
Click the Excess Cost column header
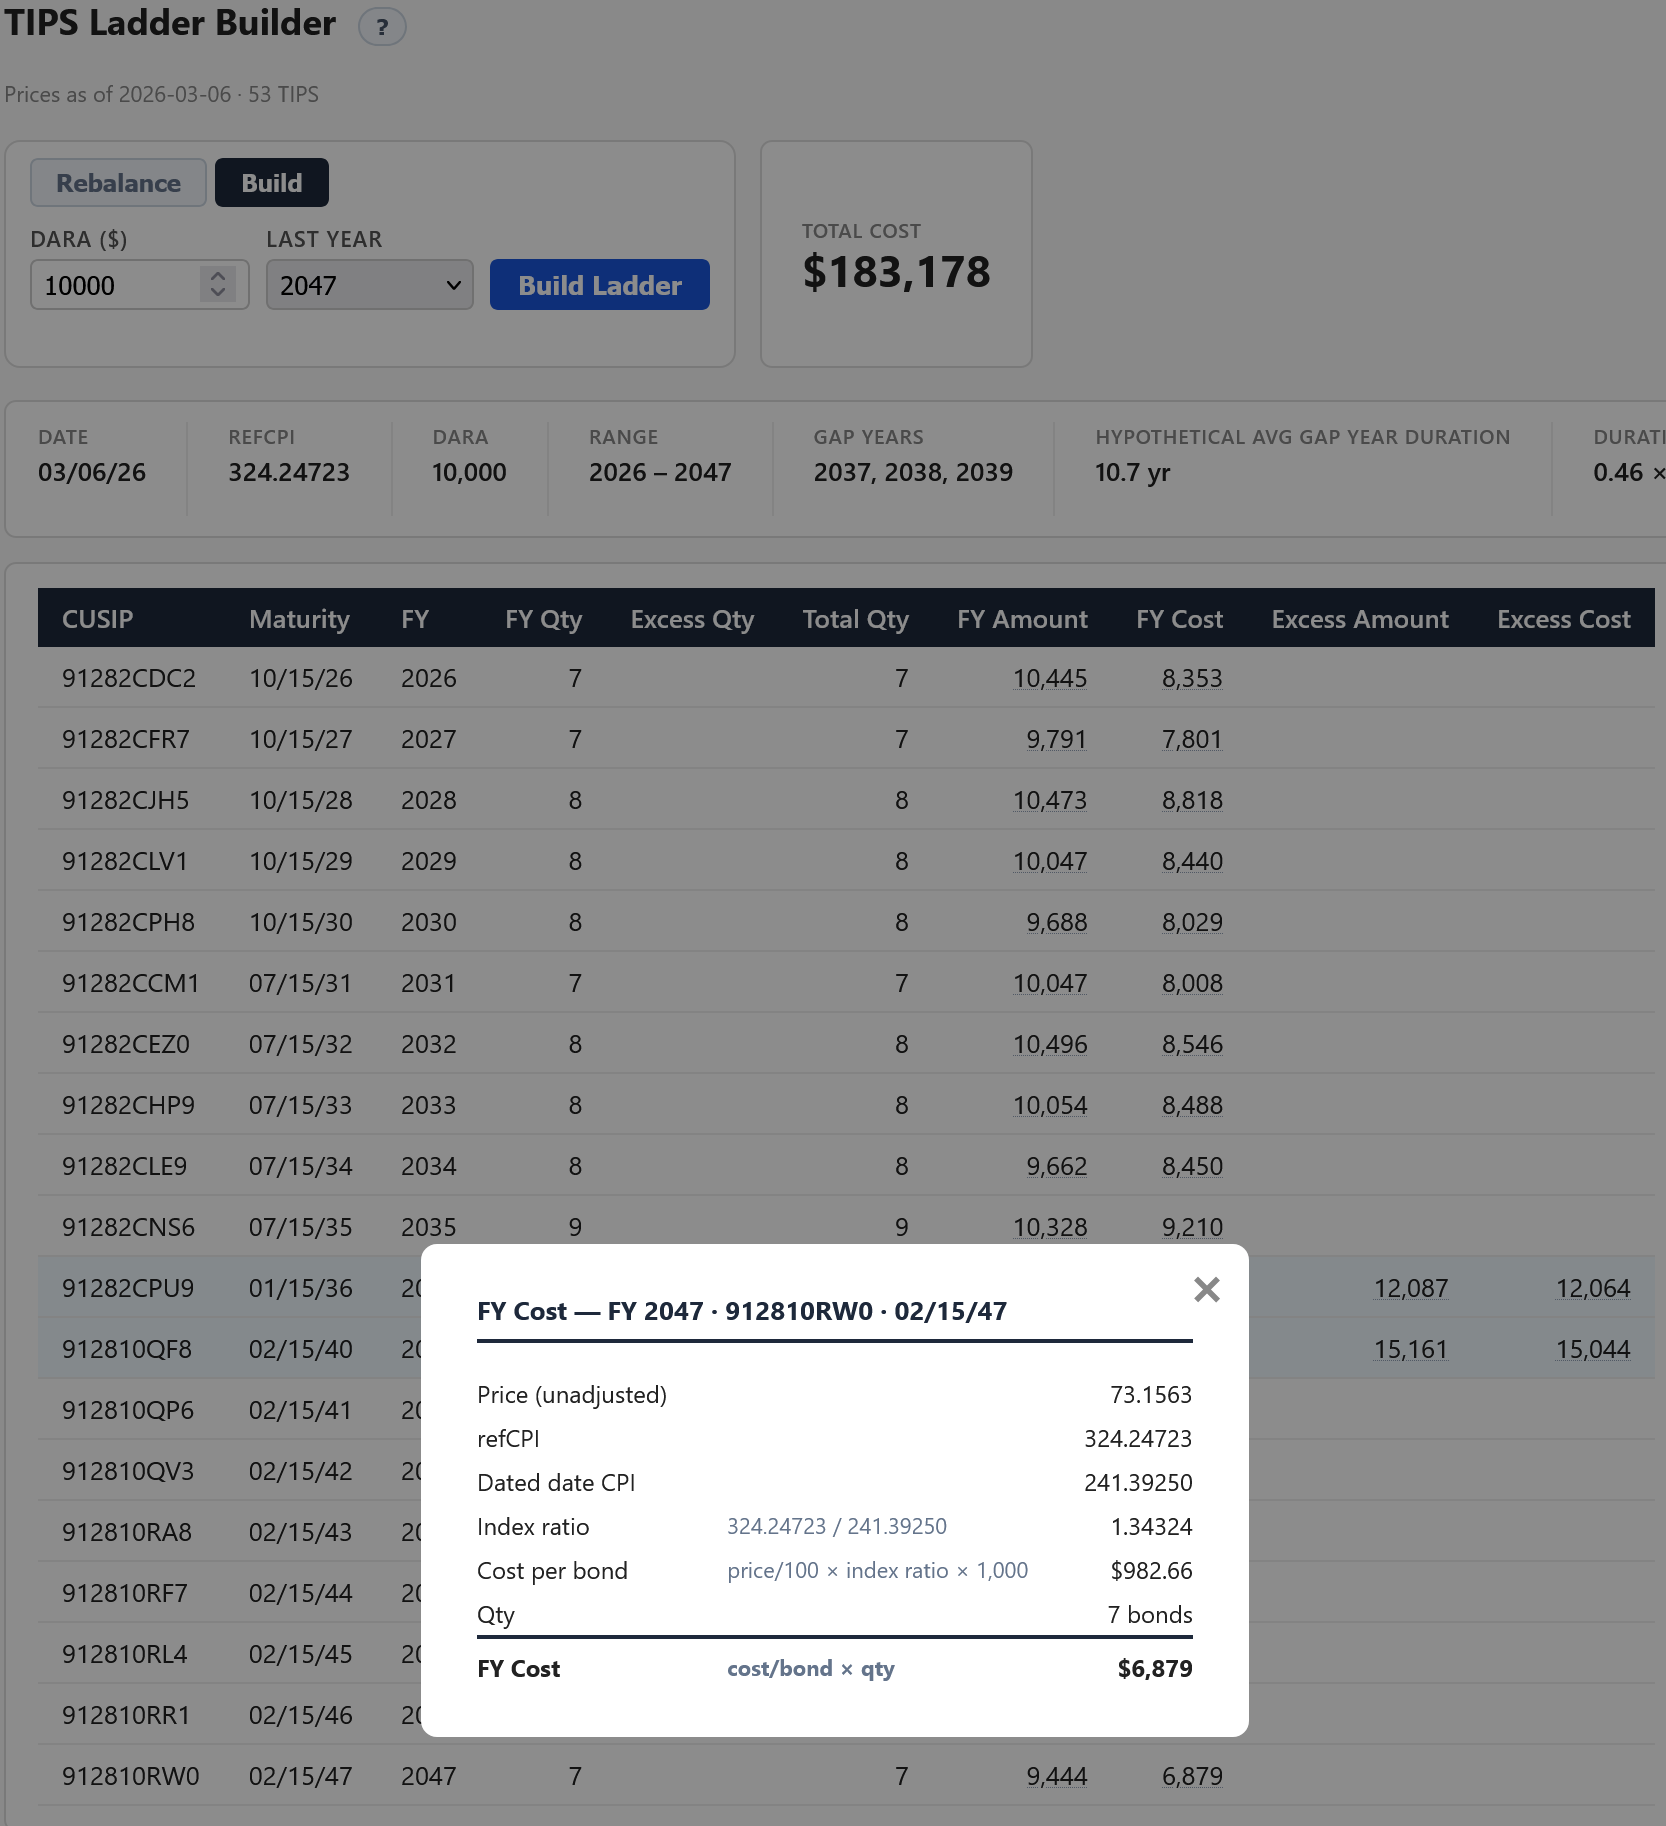tap(1564, 619)
